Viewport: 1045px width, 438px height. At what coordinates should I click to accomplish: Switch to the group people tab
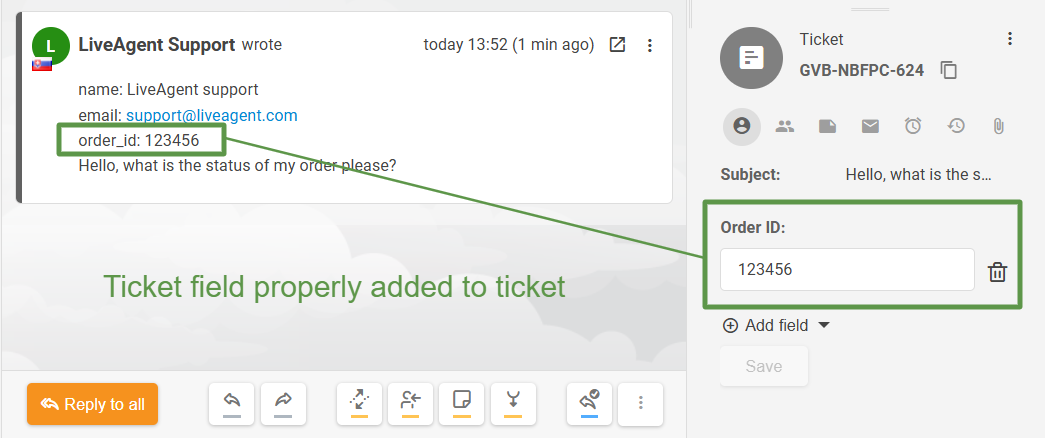pyautogui.click(x=785, y=126)
